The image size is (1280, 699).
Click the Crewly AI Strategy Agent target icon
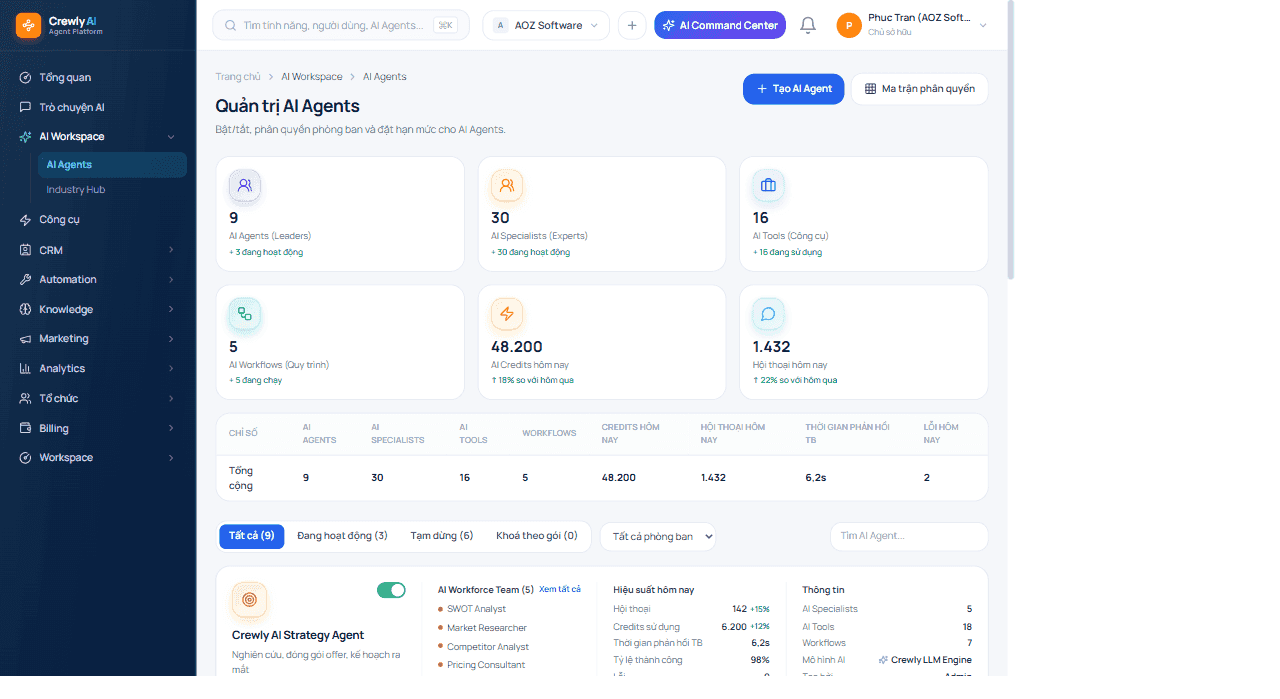point(249,599)
